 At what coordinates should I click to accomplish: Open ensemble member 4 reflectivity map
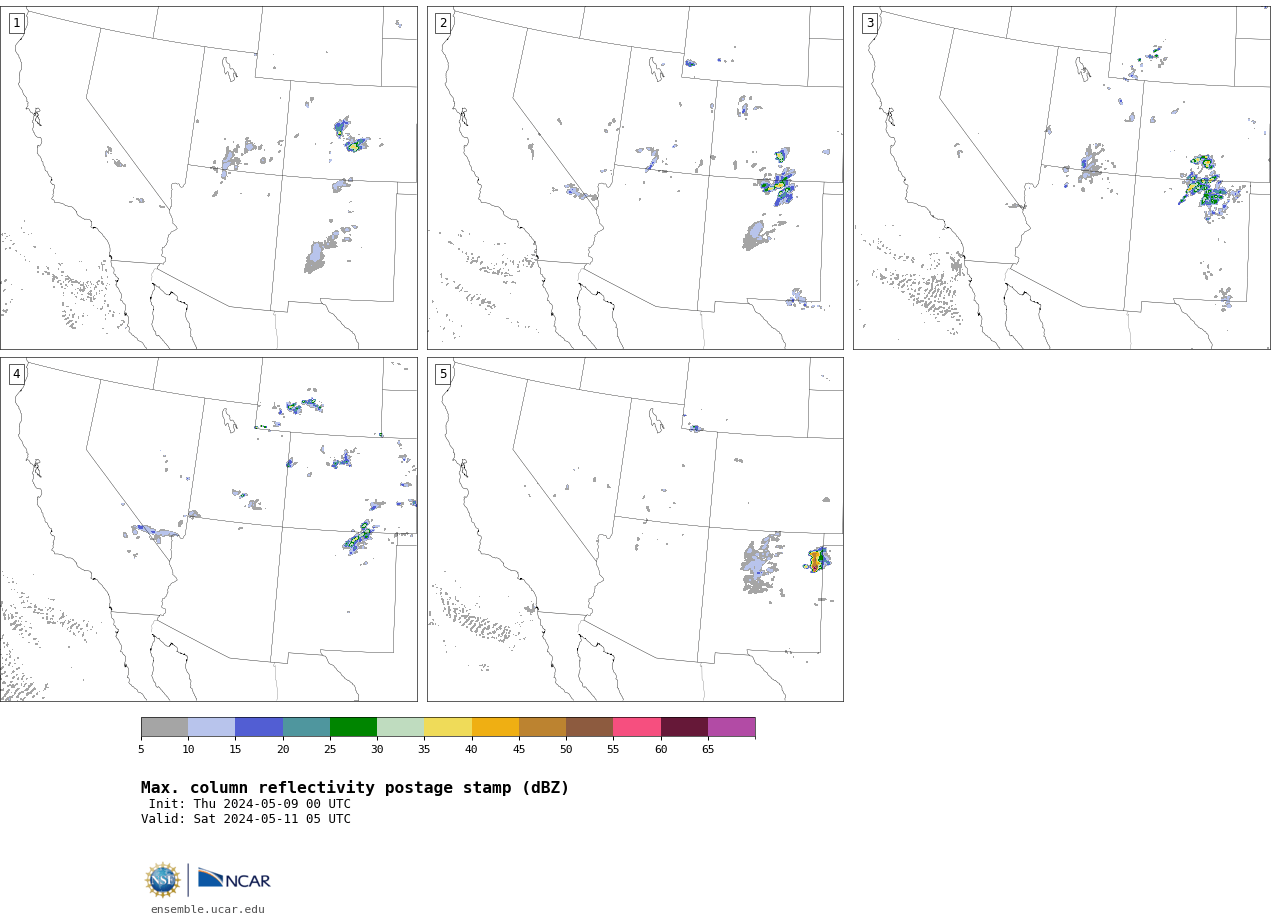[x=209, y=530]
